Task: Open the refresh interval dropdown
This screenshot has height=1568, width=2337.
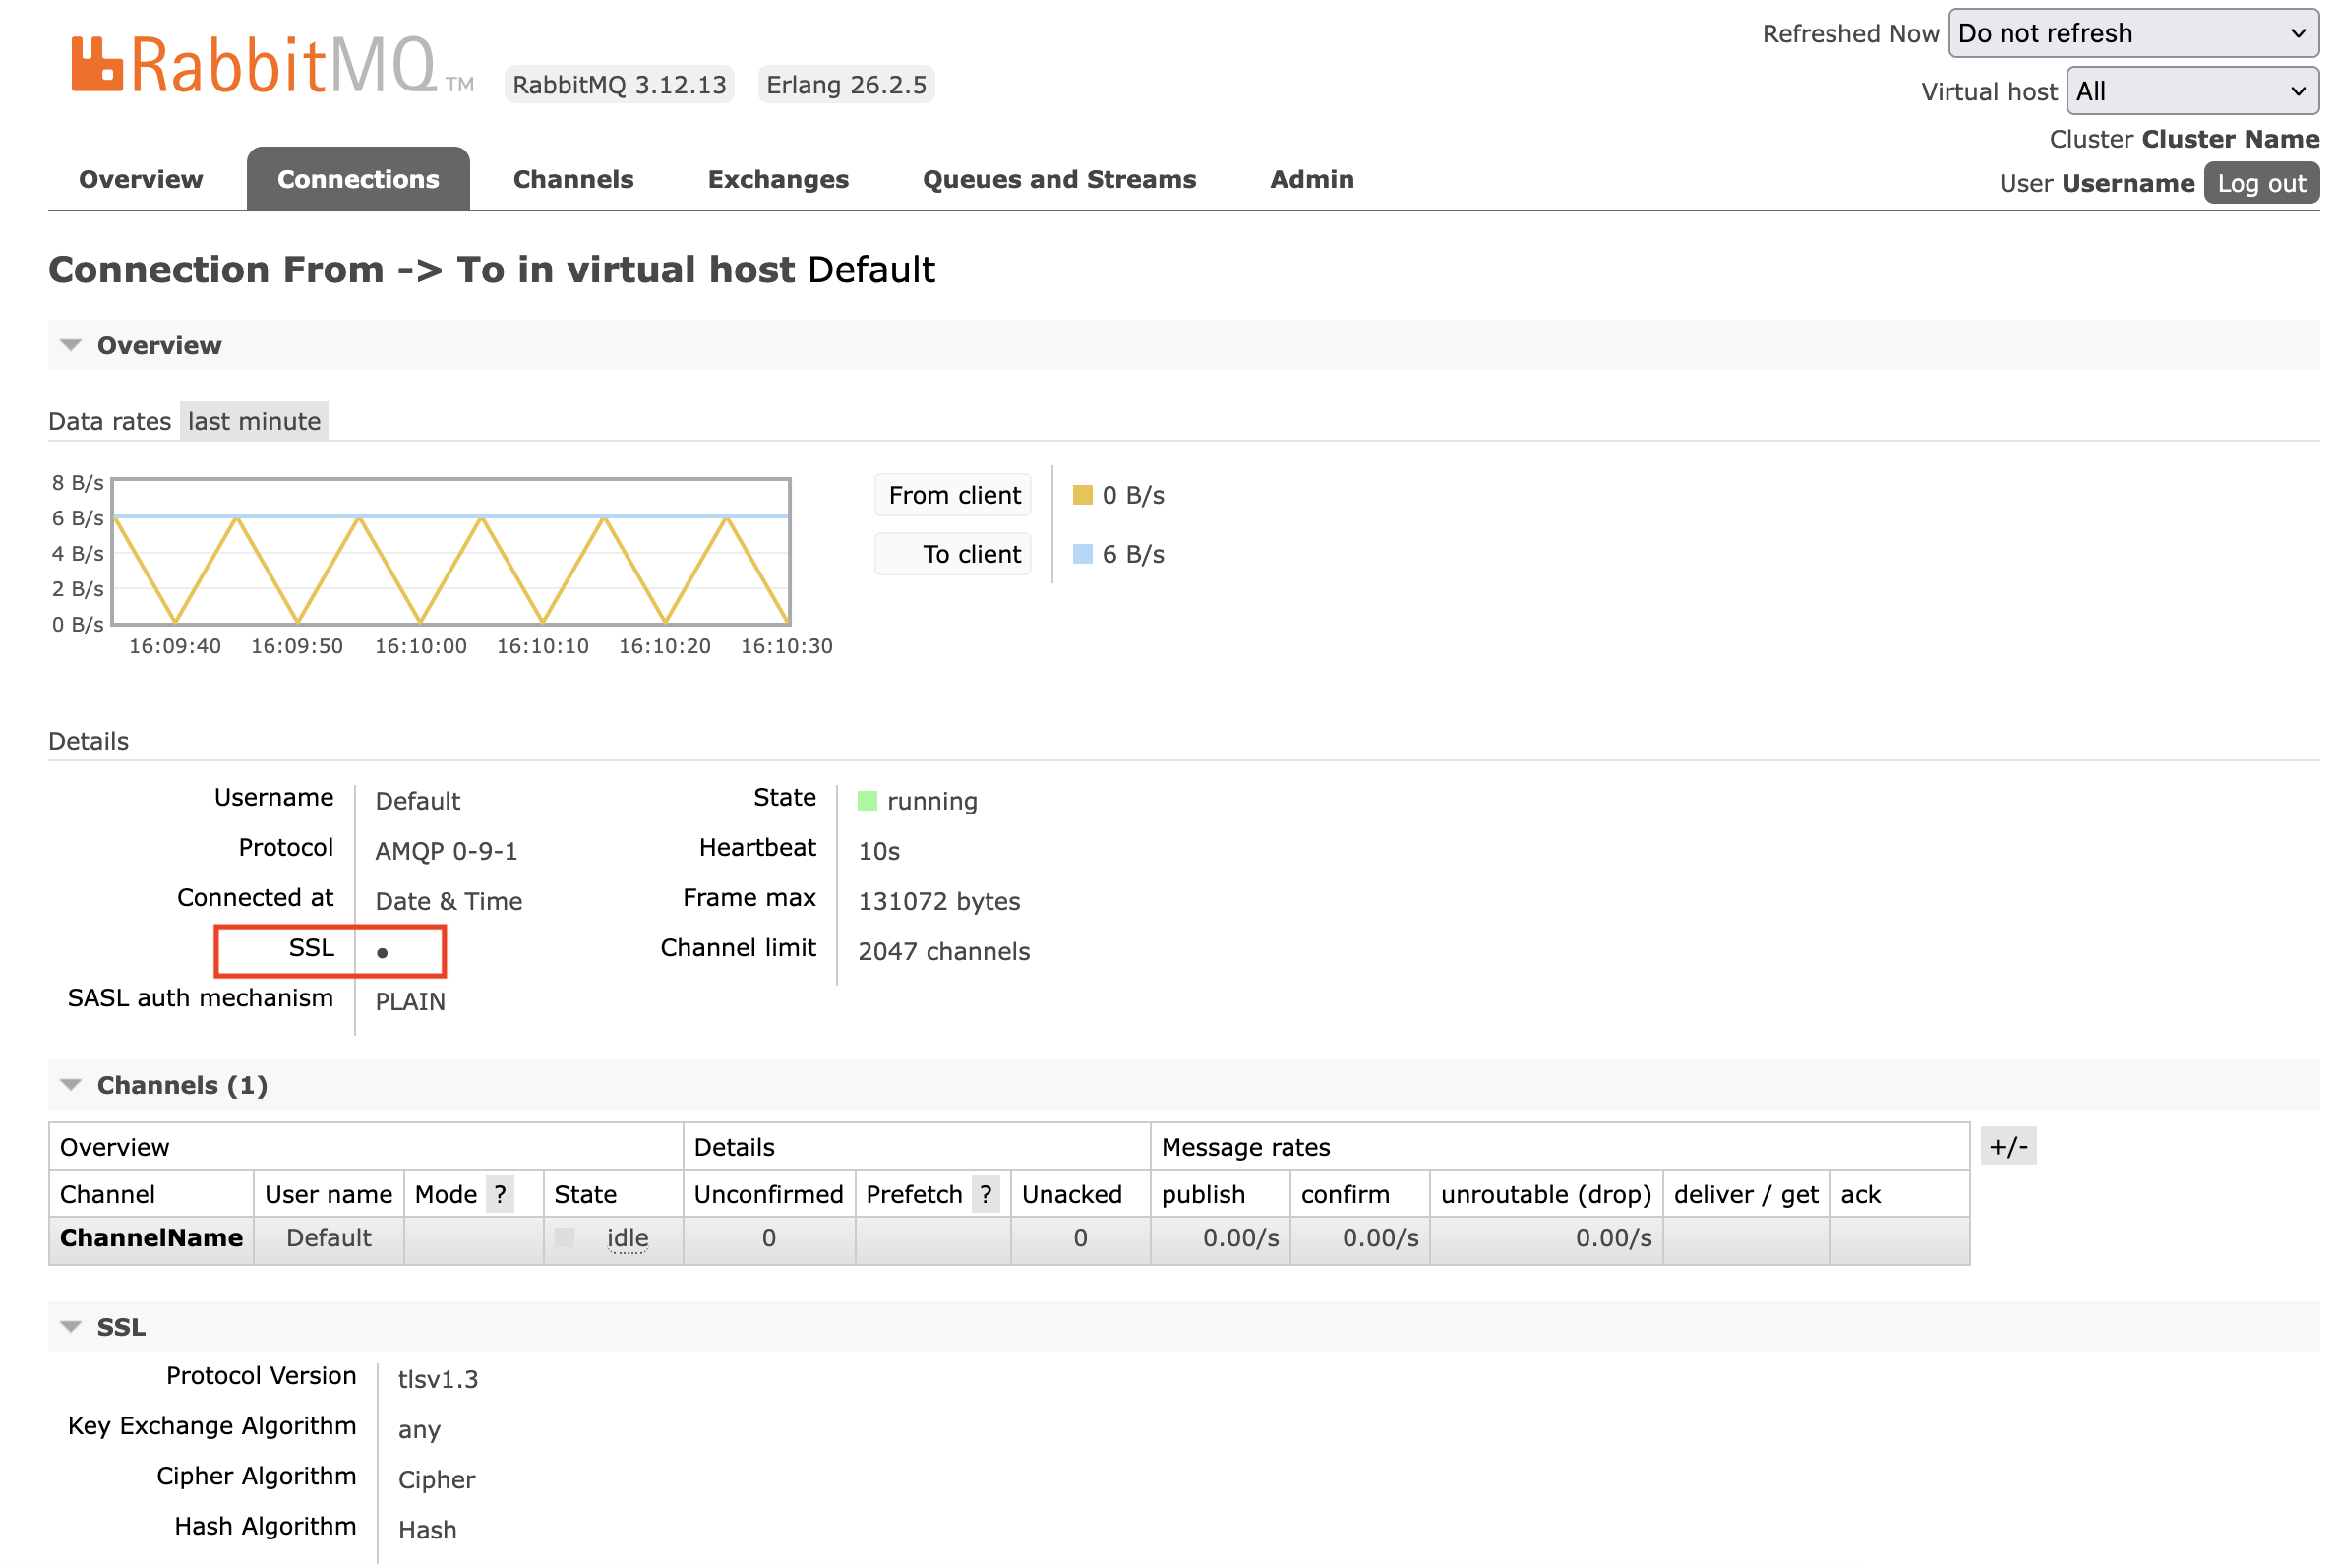Action: click(2132, 33)
